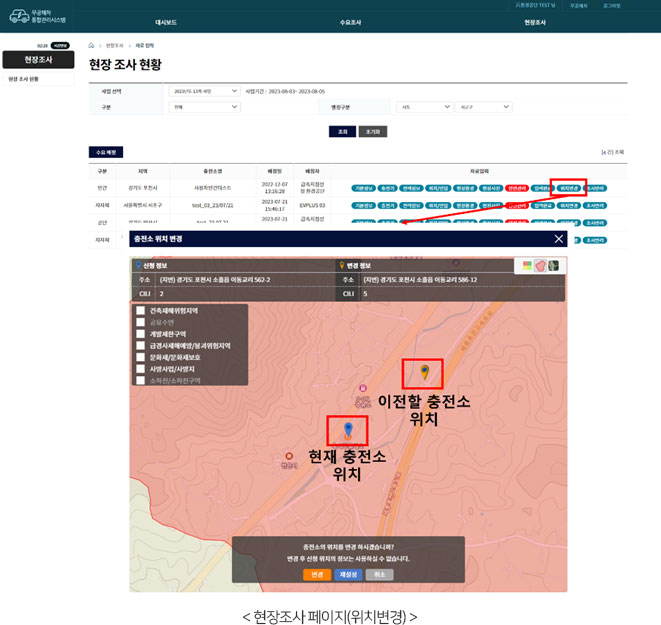The image size is (661, 625).
Task: Click the yellow relocation target map pin
Action: [424, 373]
